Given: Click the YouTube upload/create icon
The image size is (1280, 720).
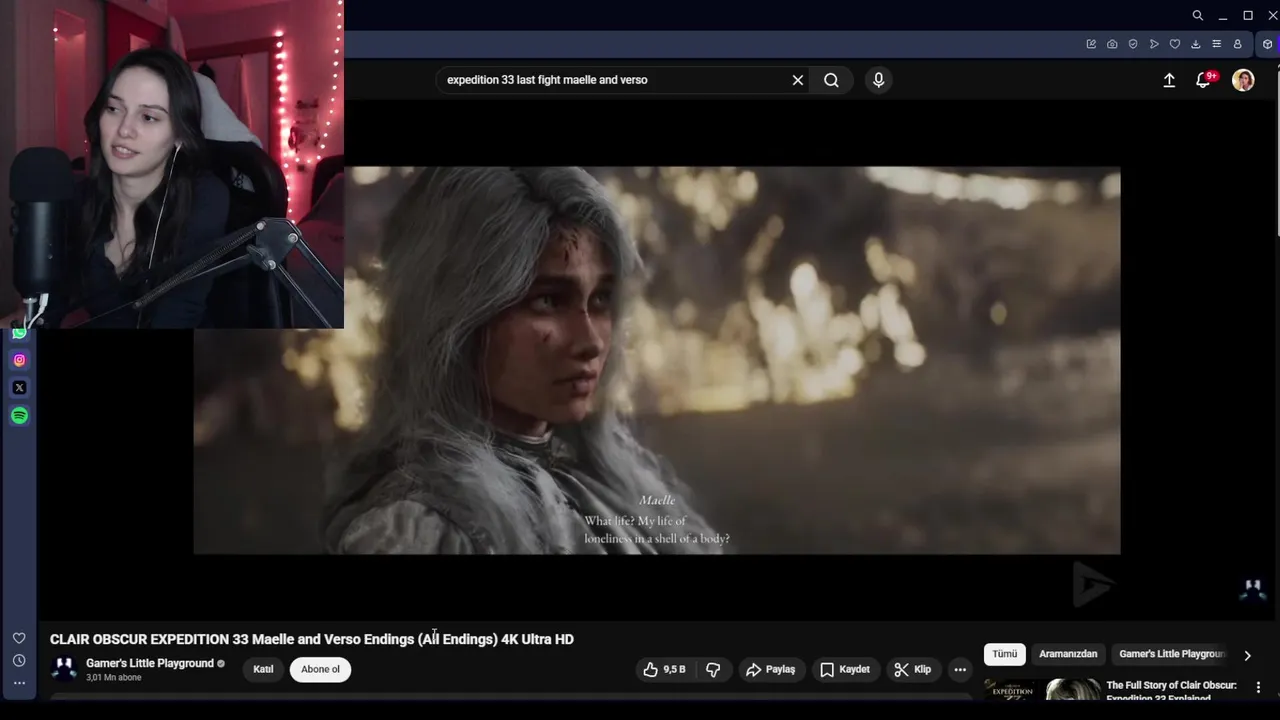Looking at the screenshot, I should point(1169,80).
